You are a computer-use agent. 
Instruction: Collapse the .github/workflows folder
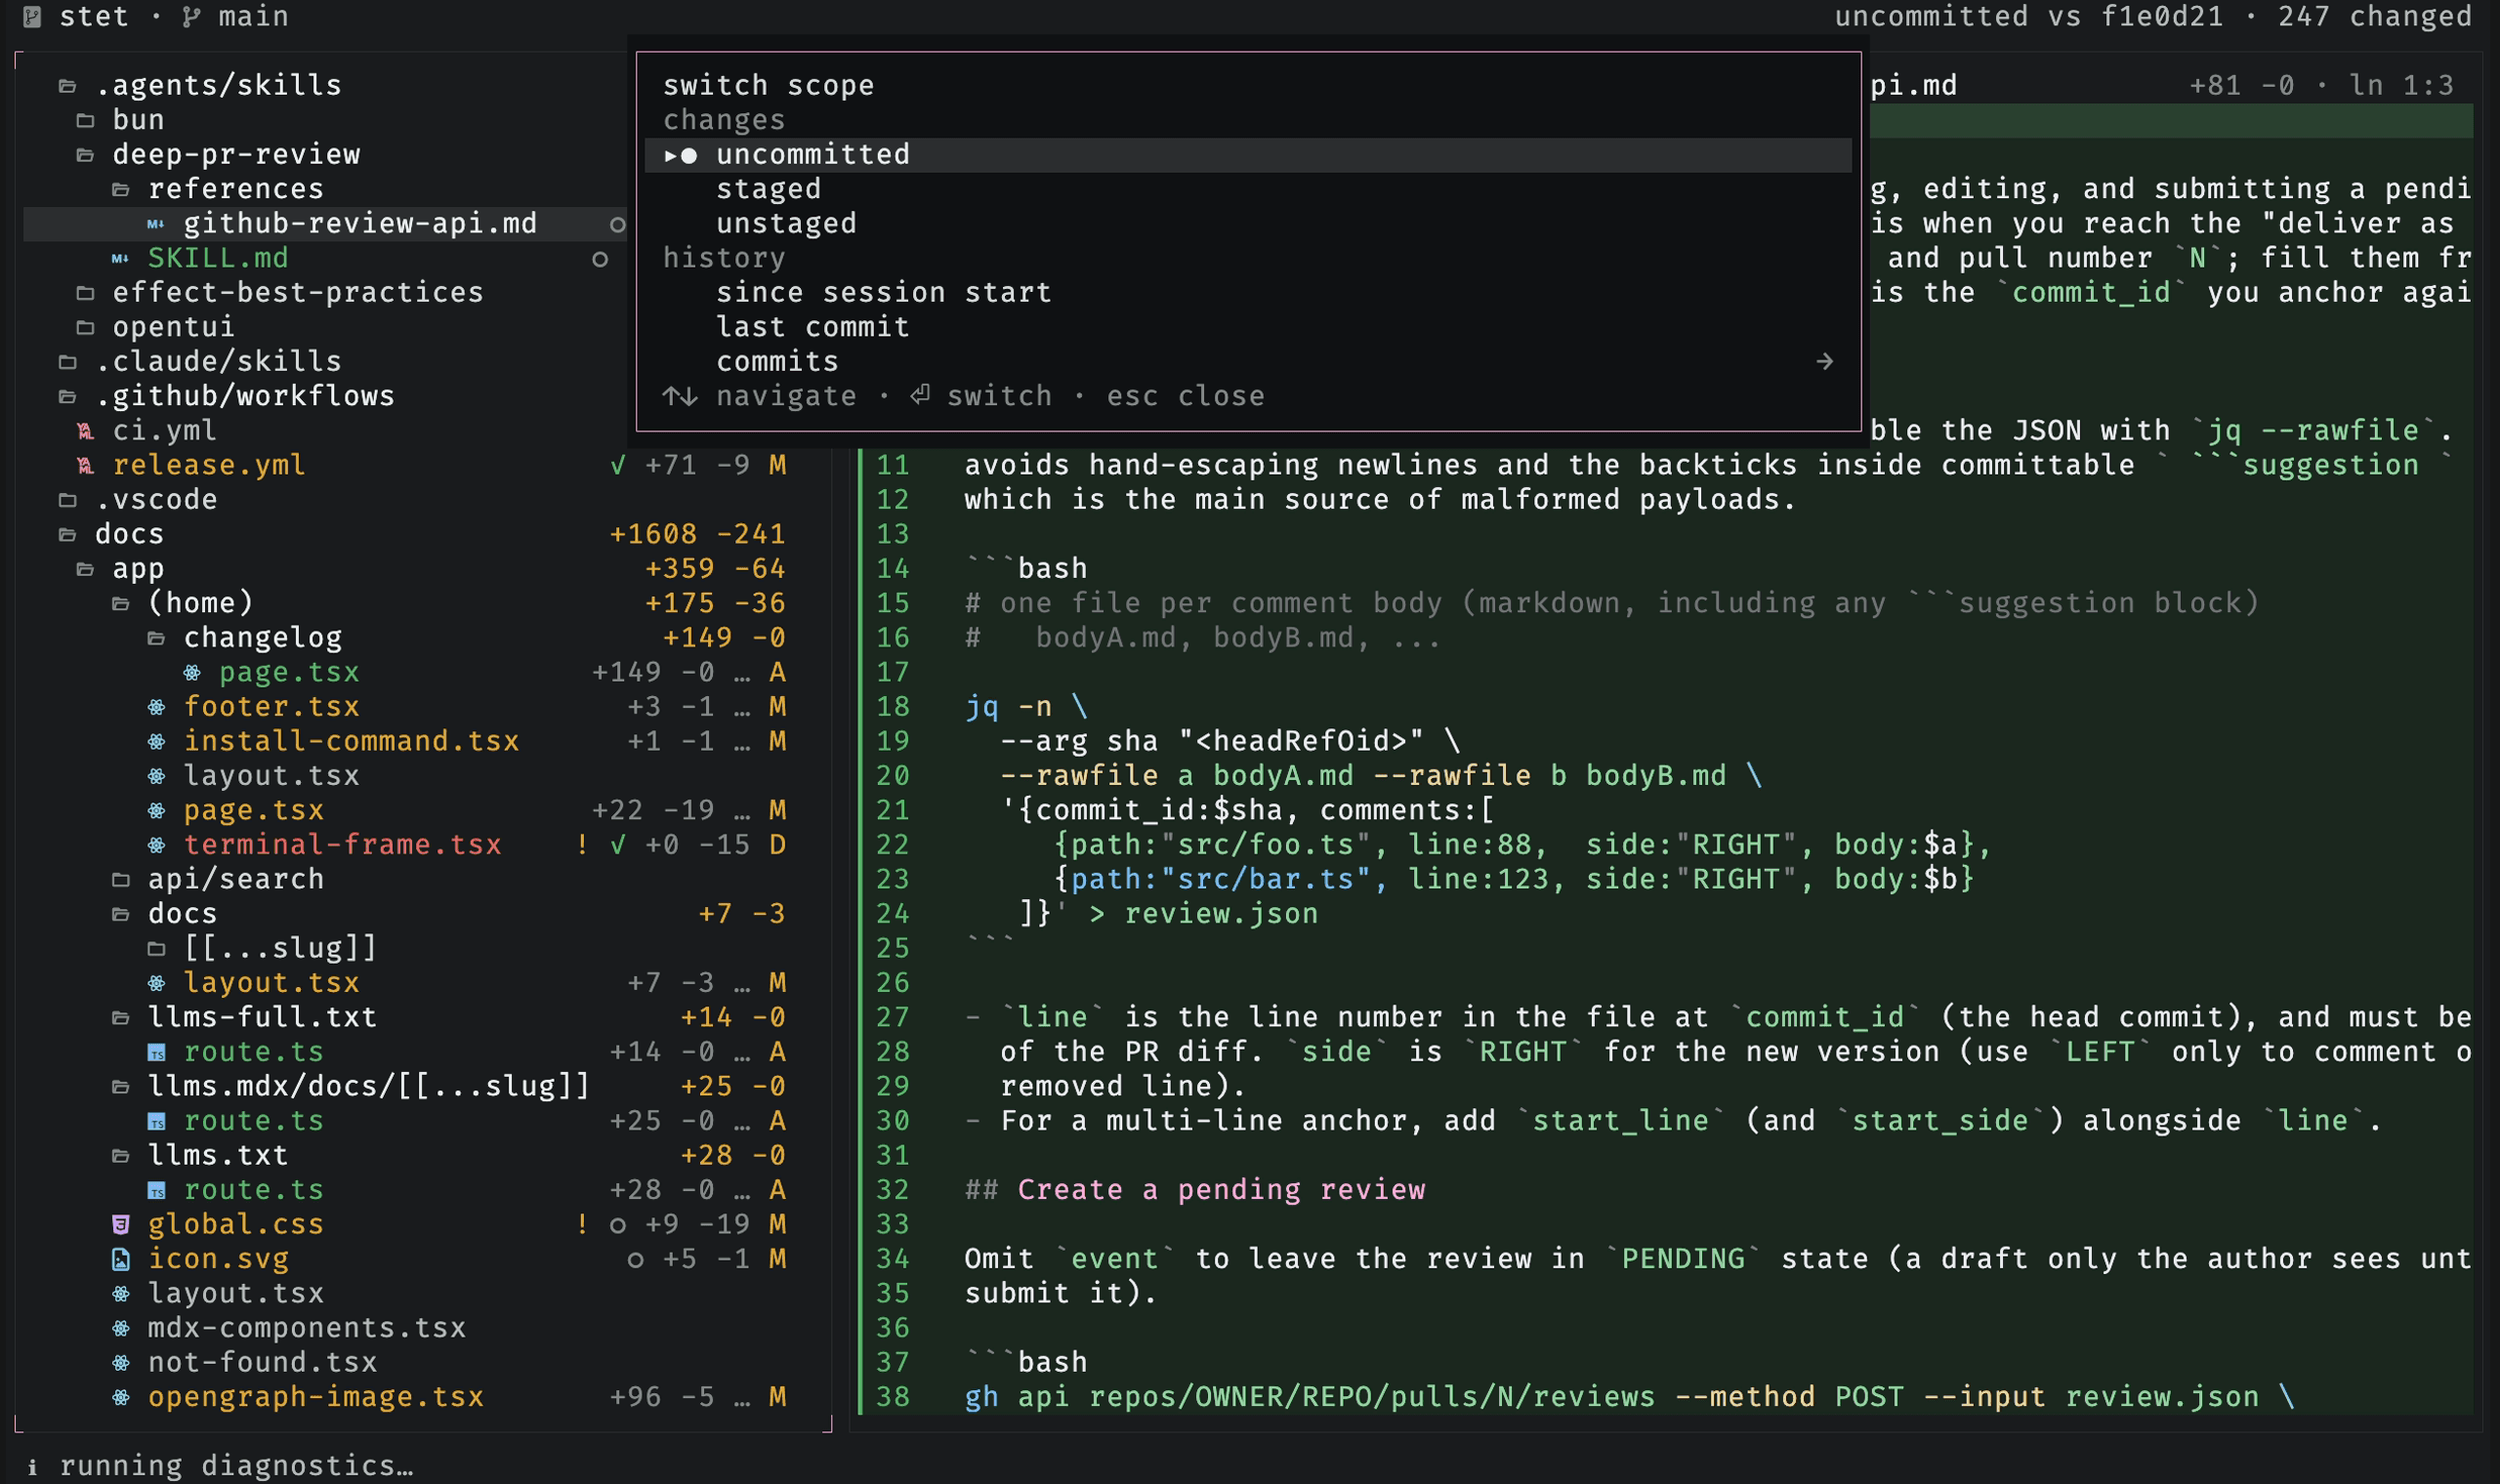tap(67, 397)
